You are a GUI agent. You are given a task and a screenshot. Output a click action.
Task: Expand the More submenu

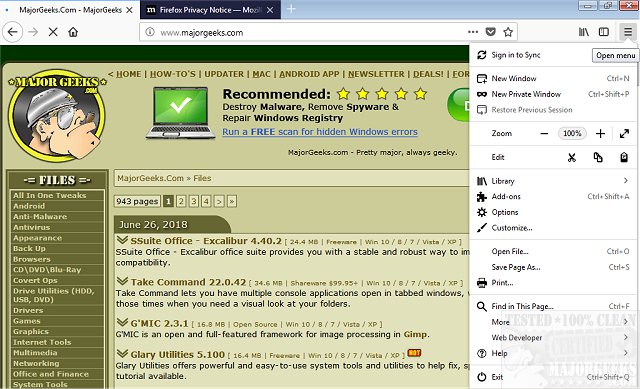click(553, 322)
